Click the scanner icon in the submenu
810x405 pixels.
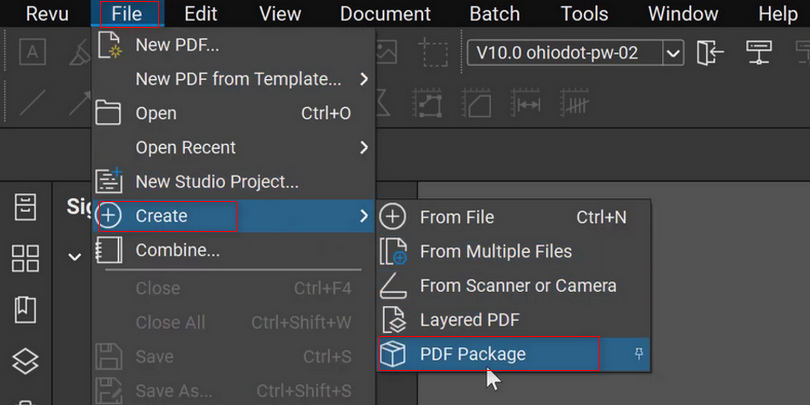tap(393, 286)
